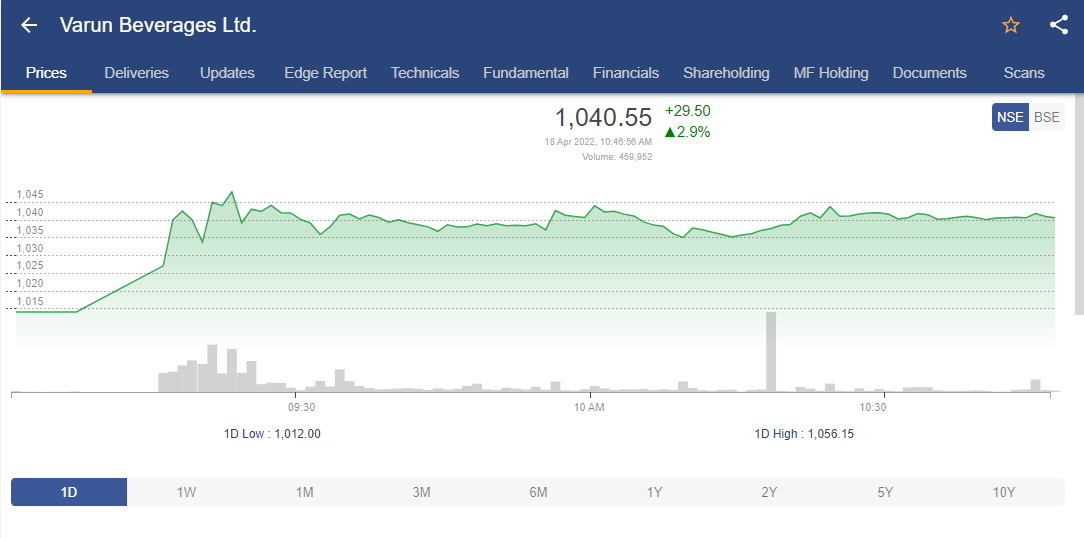This screenshot has width=1084, height=538.
Task: Open the Deliveries tab
Action: tap(136, 73)
